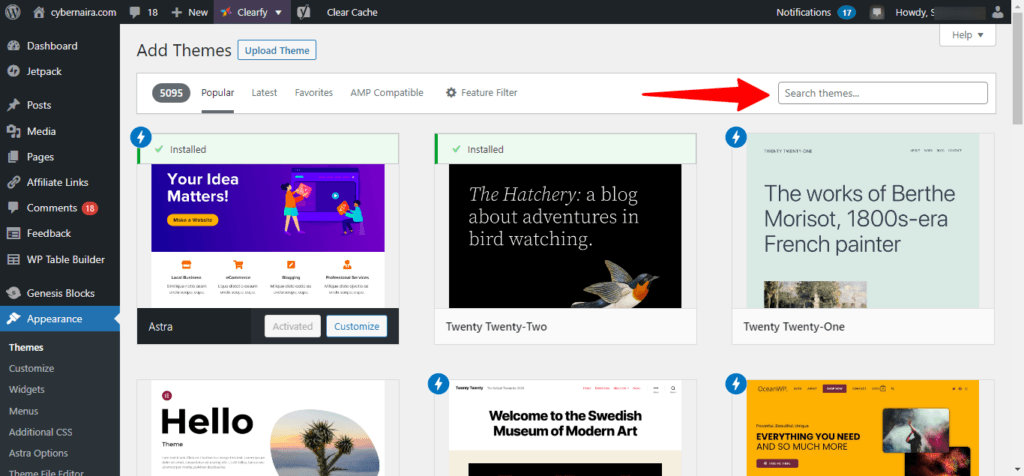The width and height of the screenshot is (1024, 476).
Task: Click the Appearance paintbrush icon
Action: point(13,319)
